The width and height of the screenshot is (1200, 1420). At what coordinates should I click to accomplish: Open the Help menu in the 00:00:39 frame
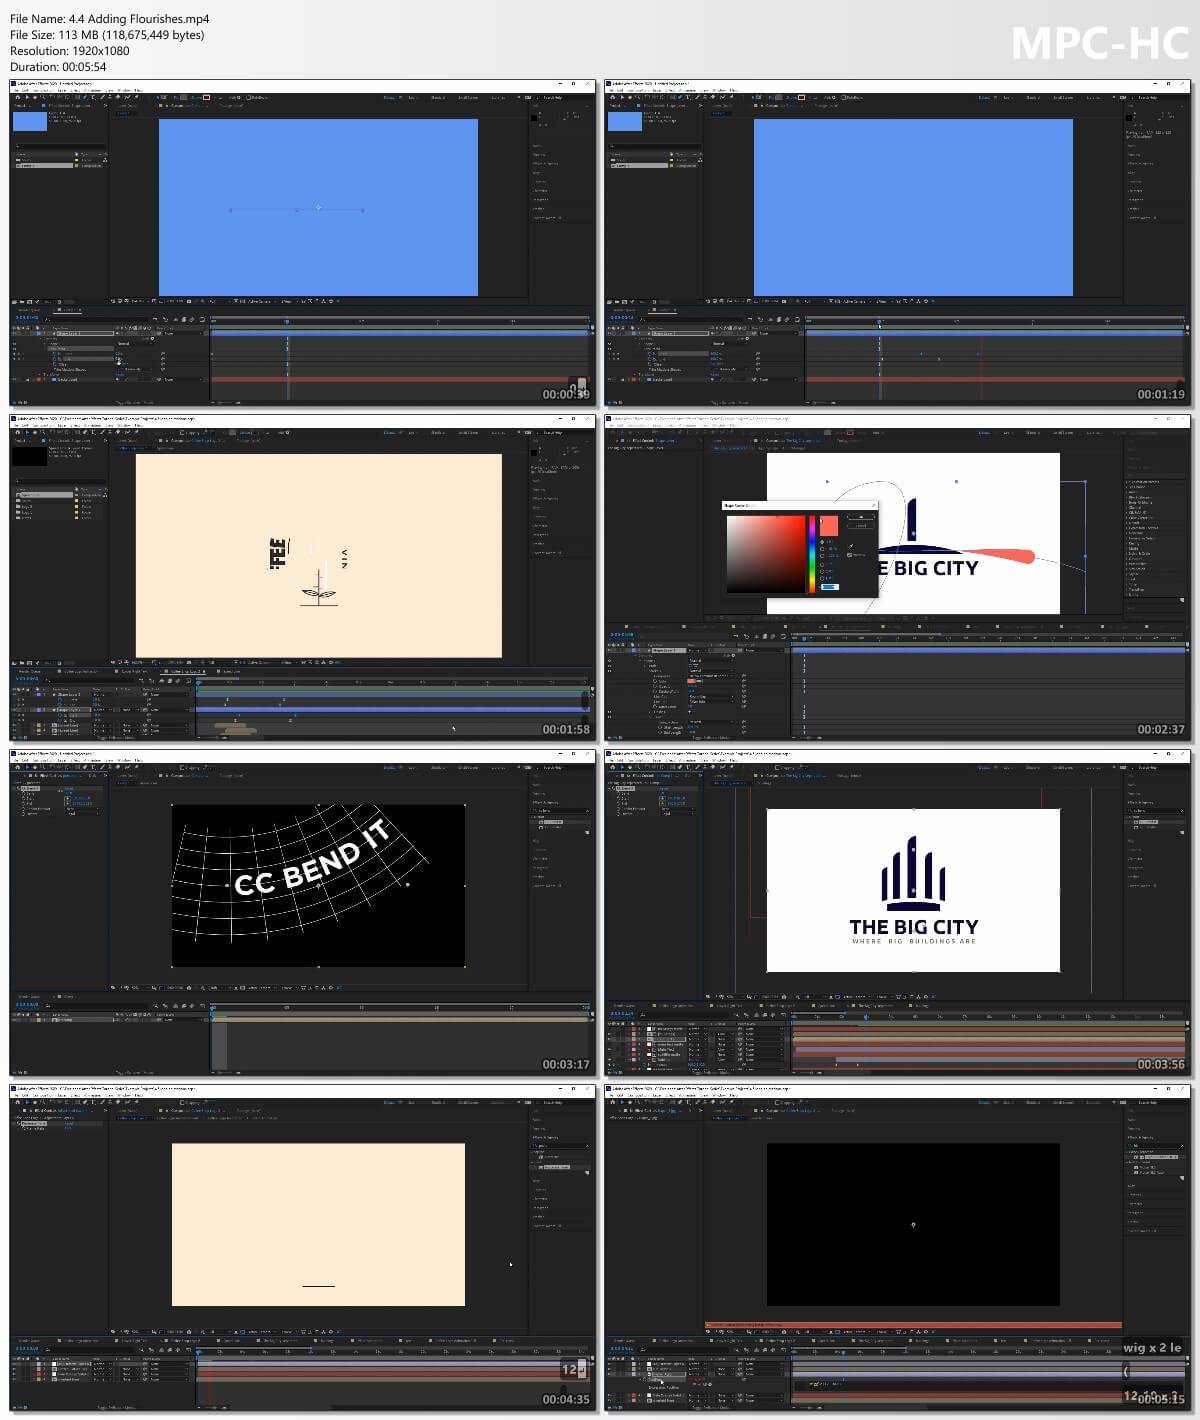point(138,90)
